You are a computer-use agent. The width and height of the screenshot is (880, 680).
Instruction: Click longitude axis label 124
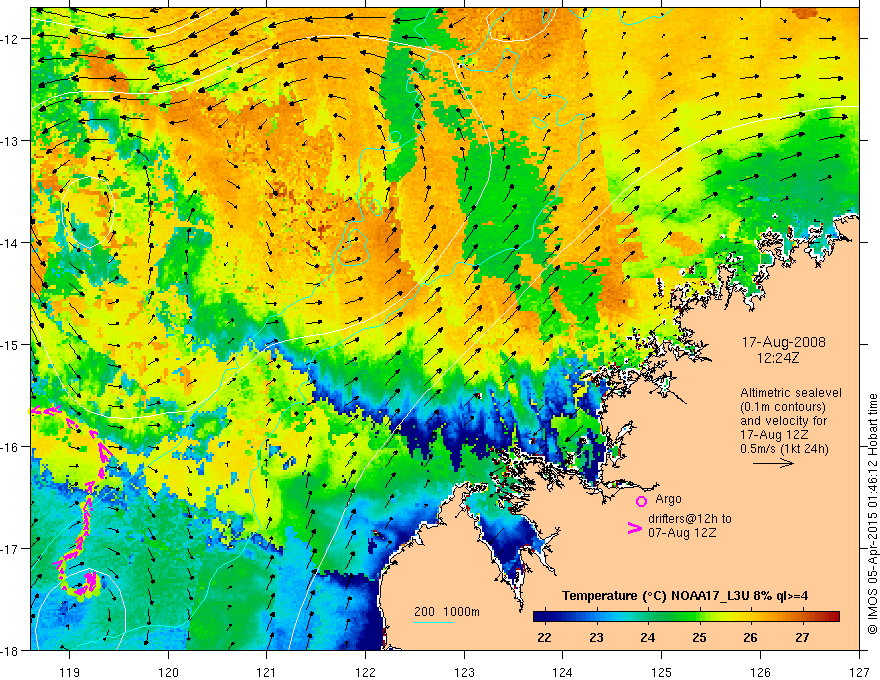pos(563,672)
